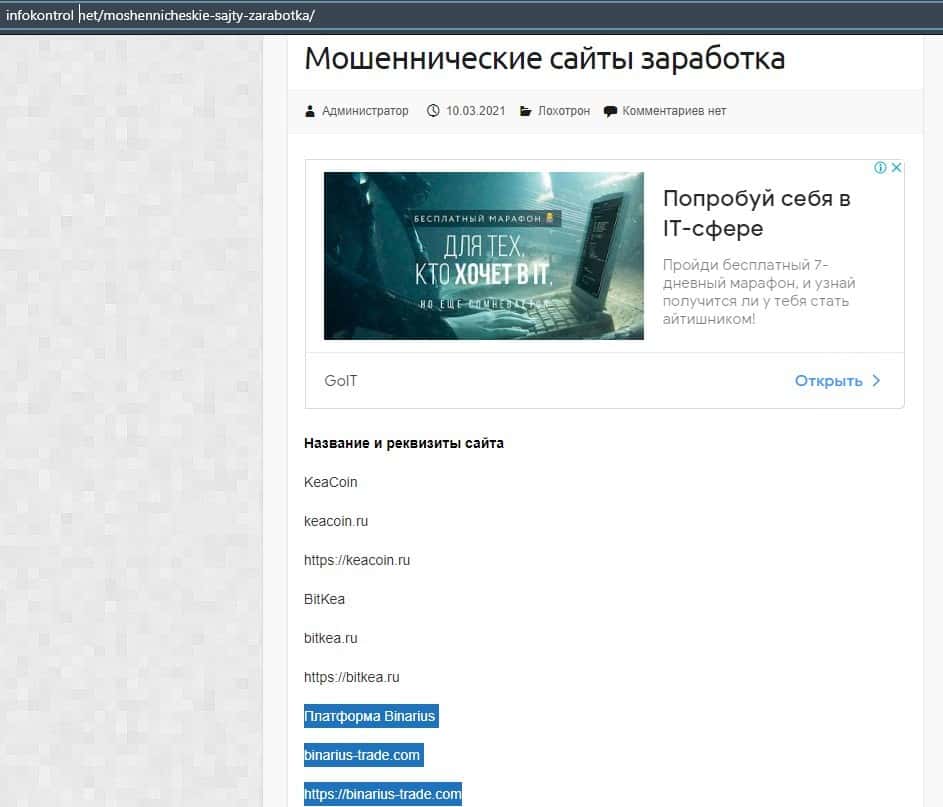The width and height of the screenshot is (943, 807).
Task: Click the comment bubble icon
Action: [610, 111]
